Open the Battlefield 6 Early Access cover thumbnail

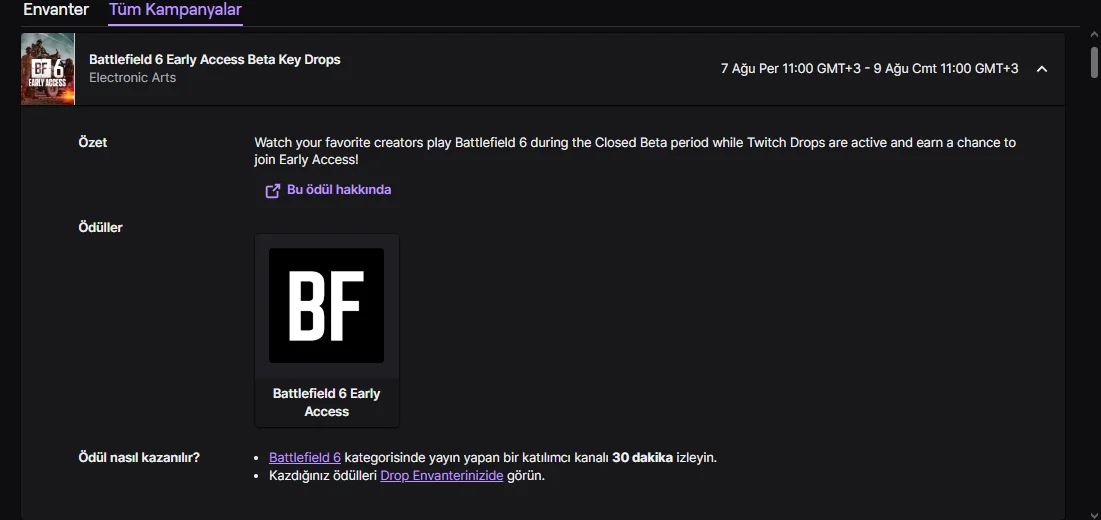pos(48,69)
